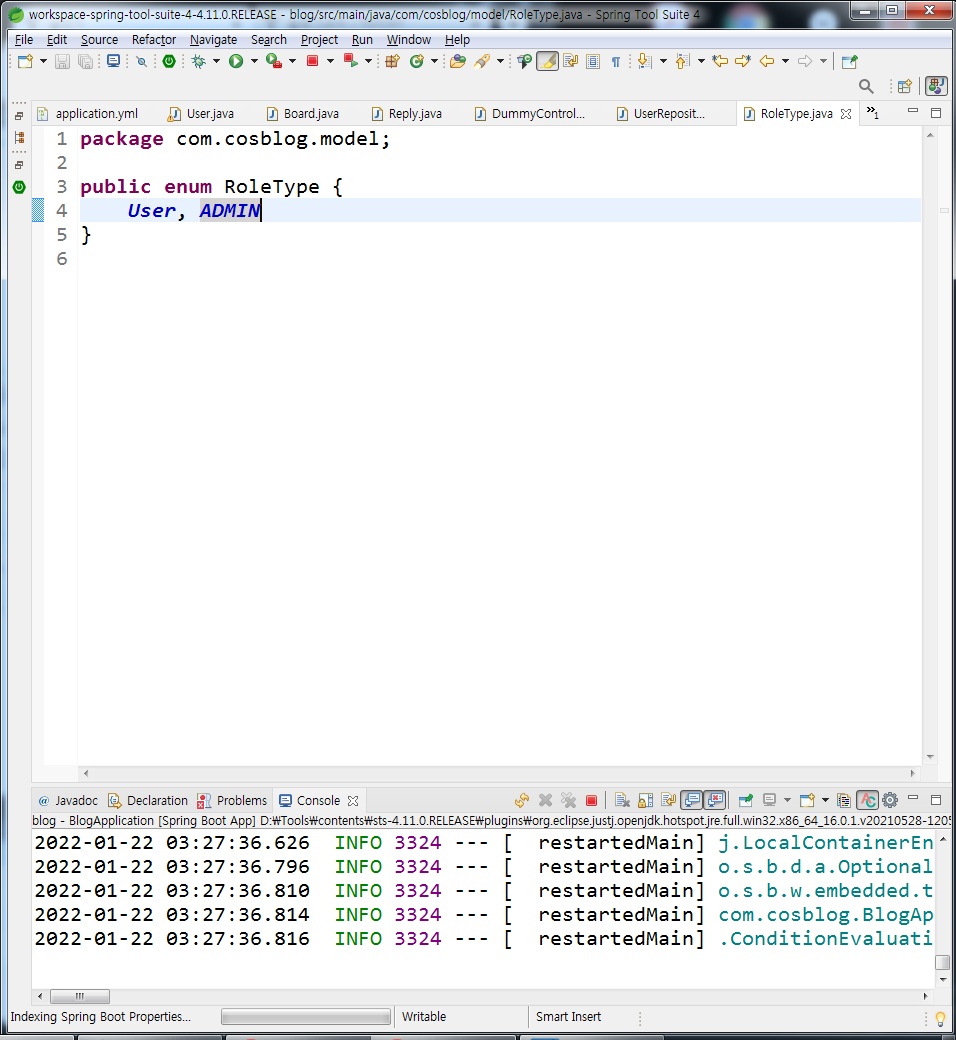Stop the app via red square toolbar icon
Screen dimensions: 956x1040
click(x=312, y=62)
